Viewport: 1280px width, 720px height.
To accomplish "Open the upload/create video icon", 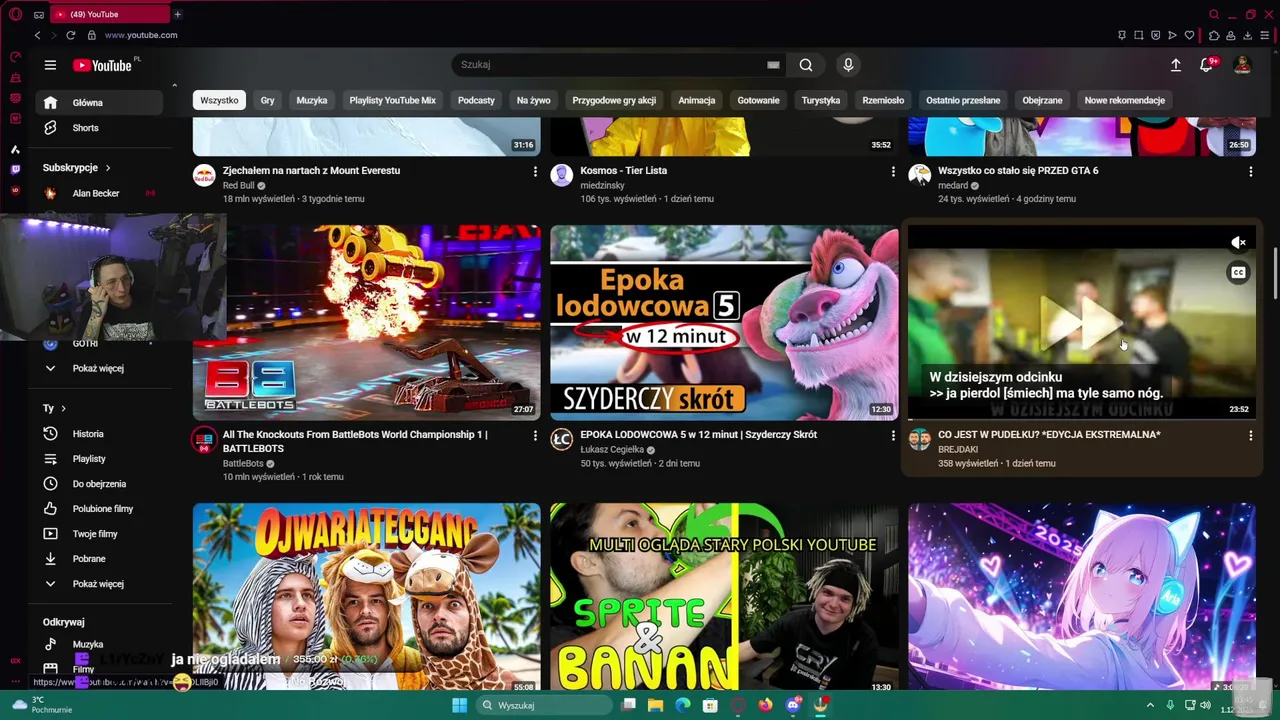I will (1176, 65).
